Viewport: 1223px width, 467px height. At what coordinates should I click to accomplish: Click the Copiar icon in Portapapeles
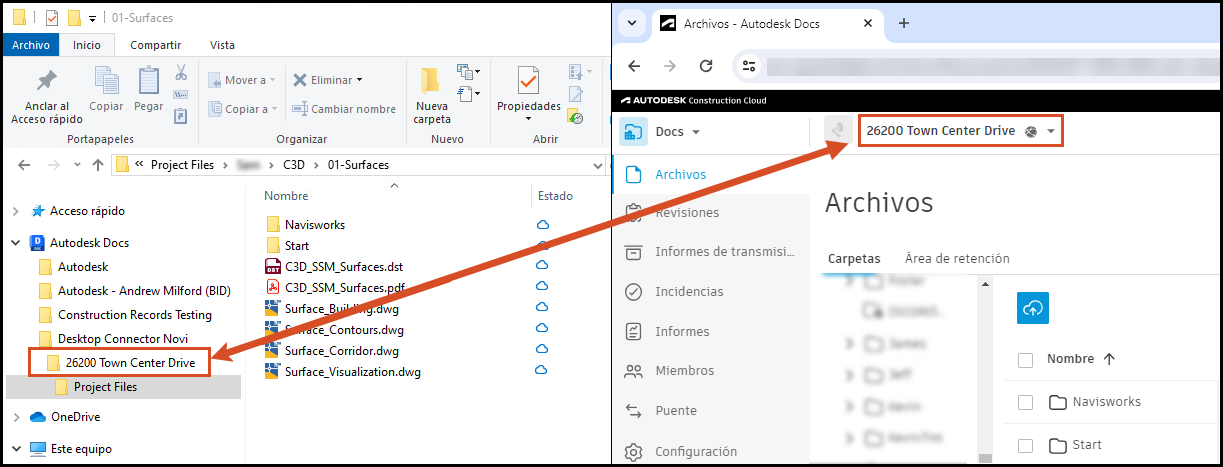[x=106, y=80]
